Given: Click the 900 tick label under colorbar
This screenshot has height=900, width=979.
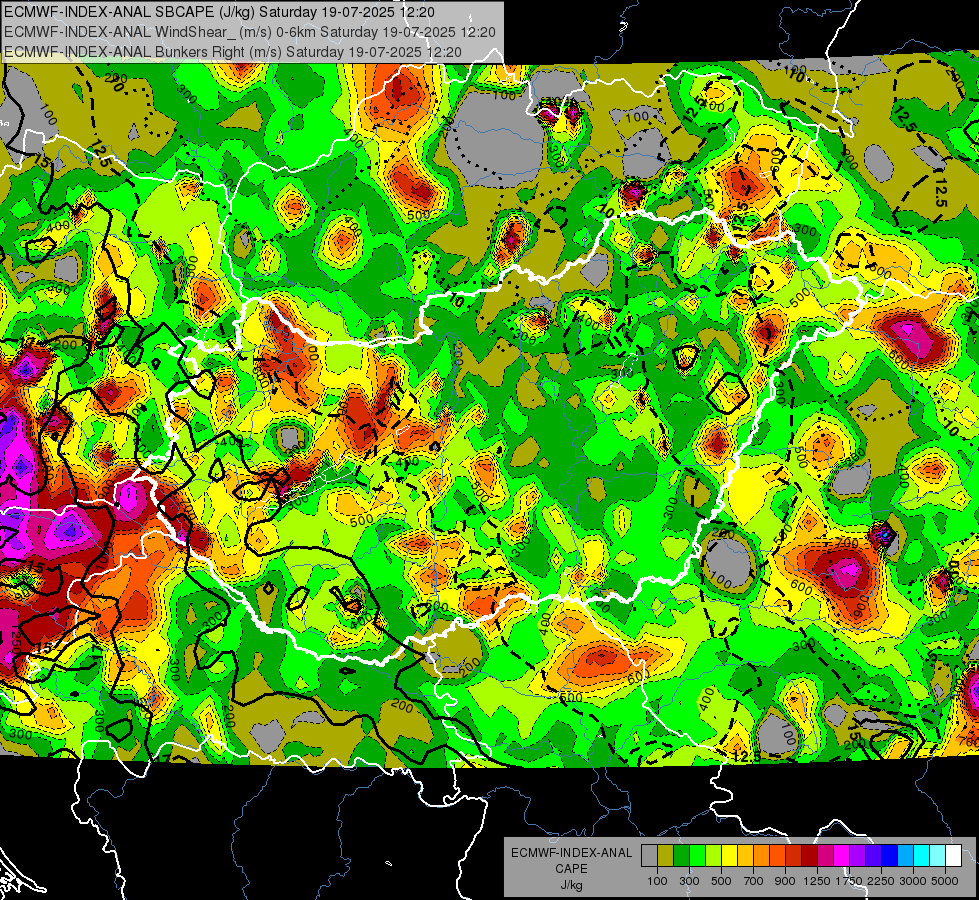Looking at the screenshot, I should 785,882.
